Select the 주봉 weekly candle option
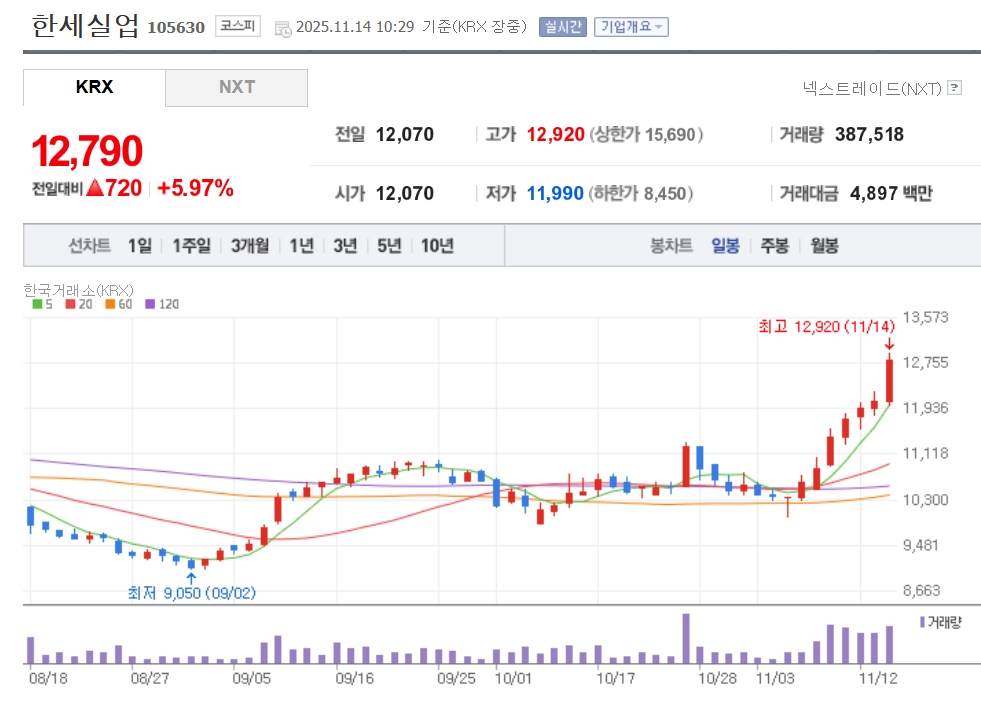981x709 pixels. pyautogui.click(x=774, y=246)
